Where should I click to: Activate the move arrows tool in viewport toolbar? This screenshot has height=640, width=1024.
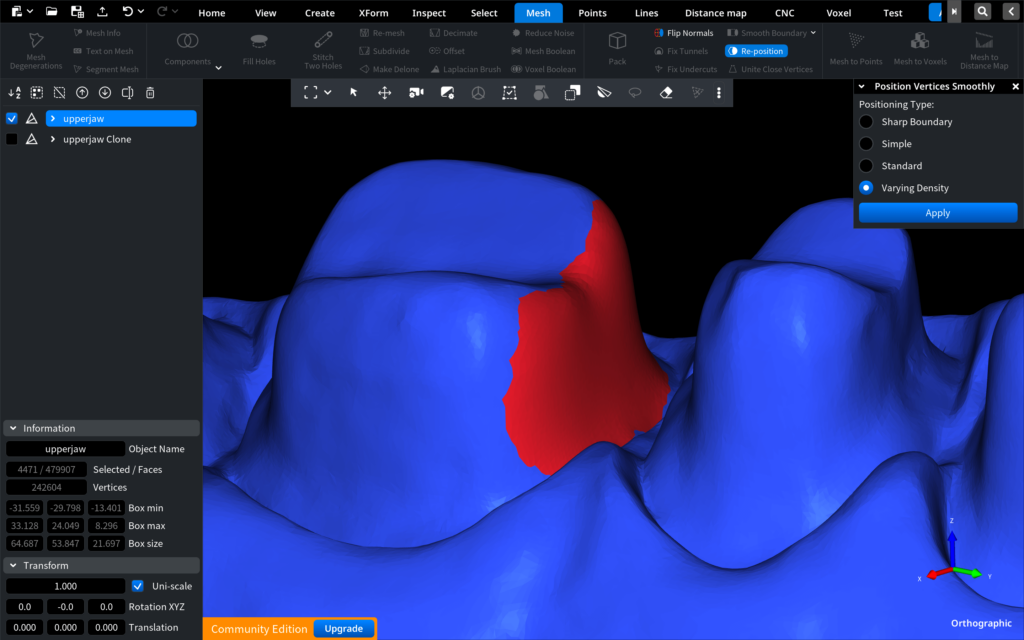click(x=384, y=92)
